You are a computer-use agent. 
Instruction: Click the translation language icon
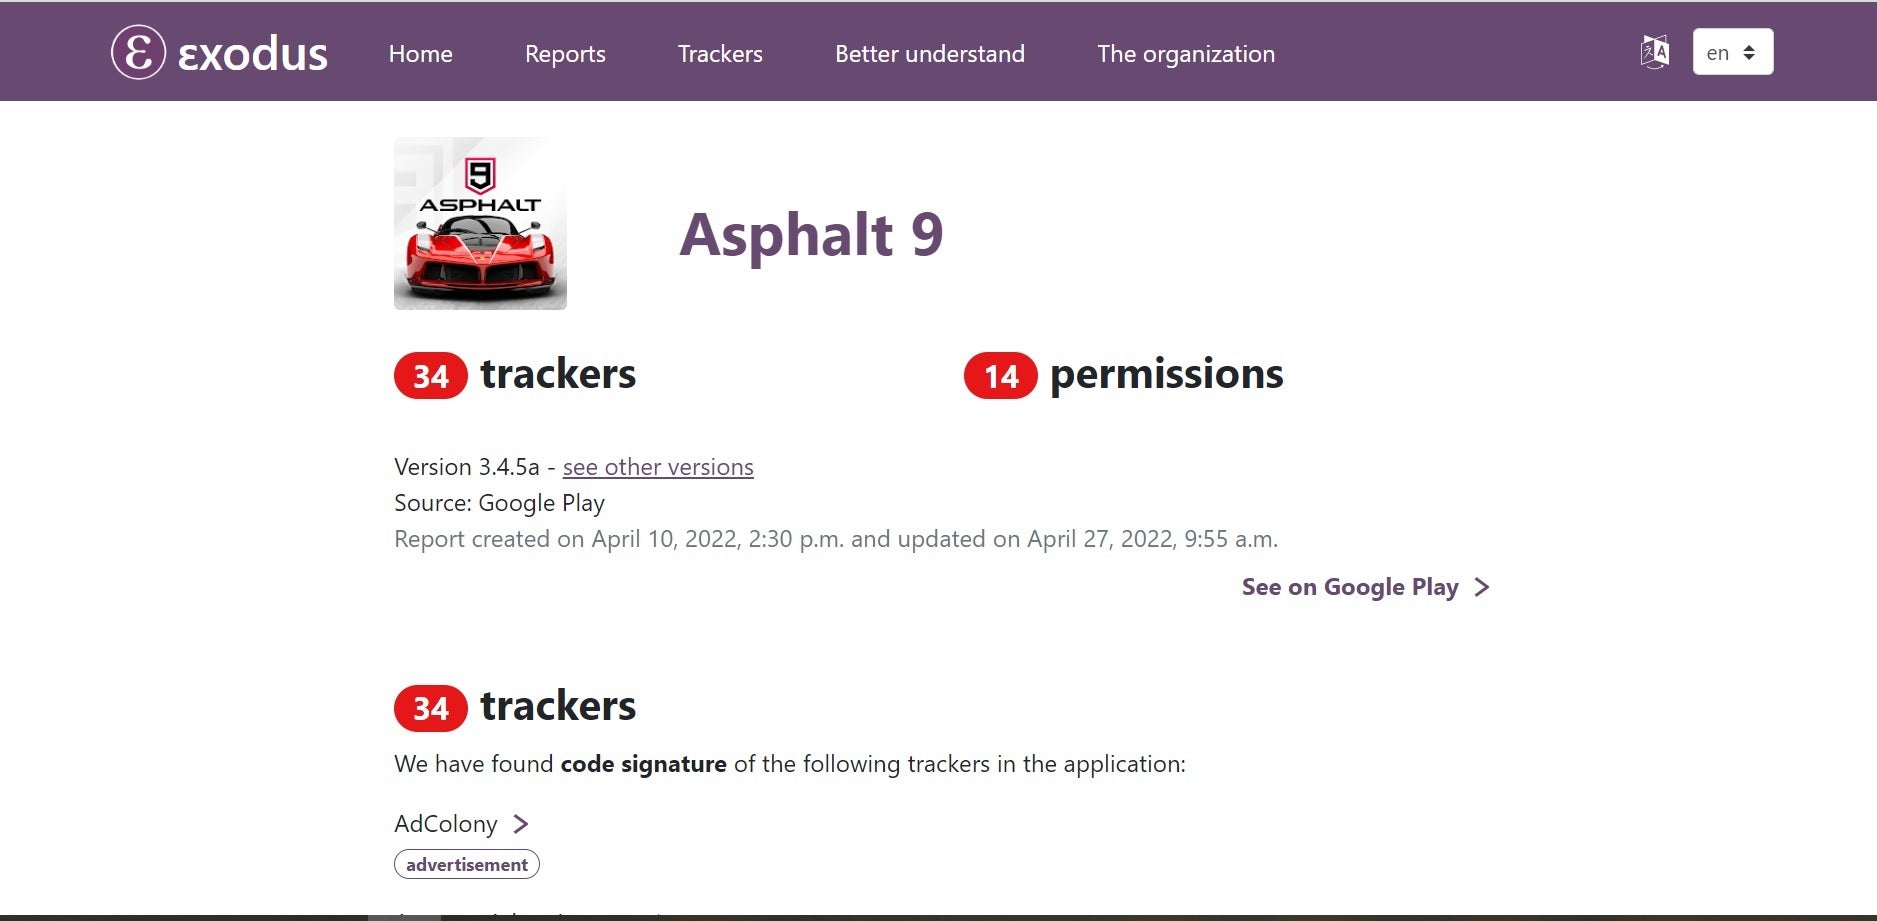coord(1654,52)
